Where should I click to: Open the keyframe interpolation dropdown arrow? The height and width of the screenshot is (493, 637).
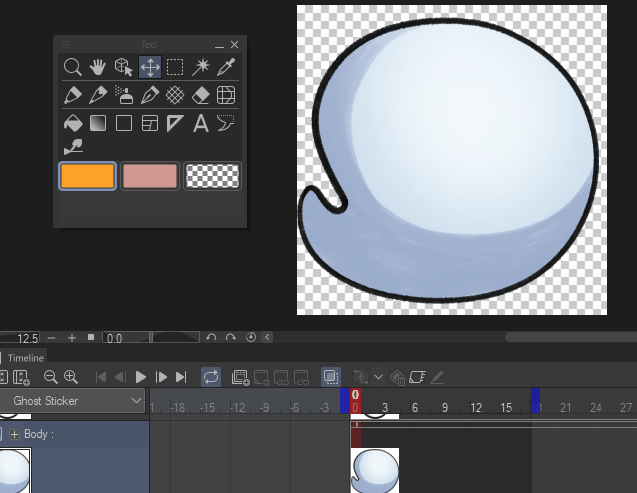click(377, 377)
